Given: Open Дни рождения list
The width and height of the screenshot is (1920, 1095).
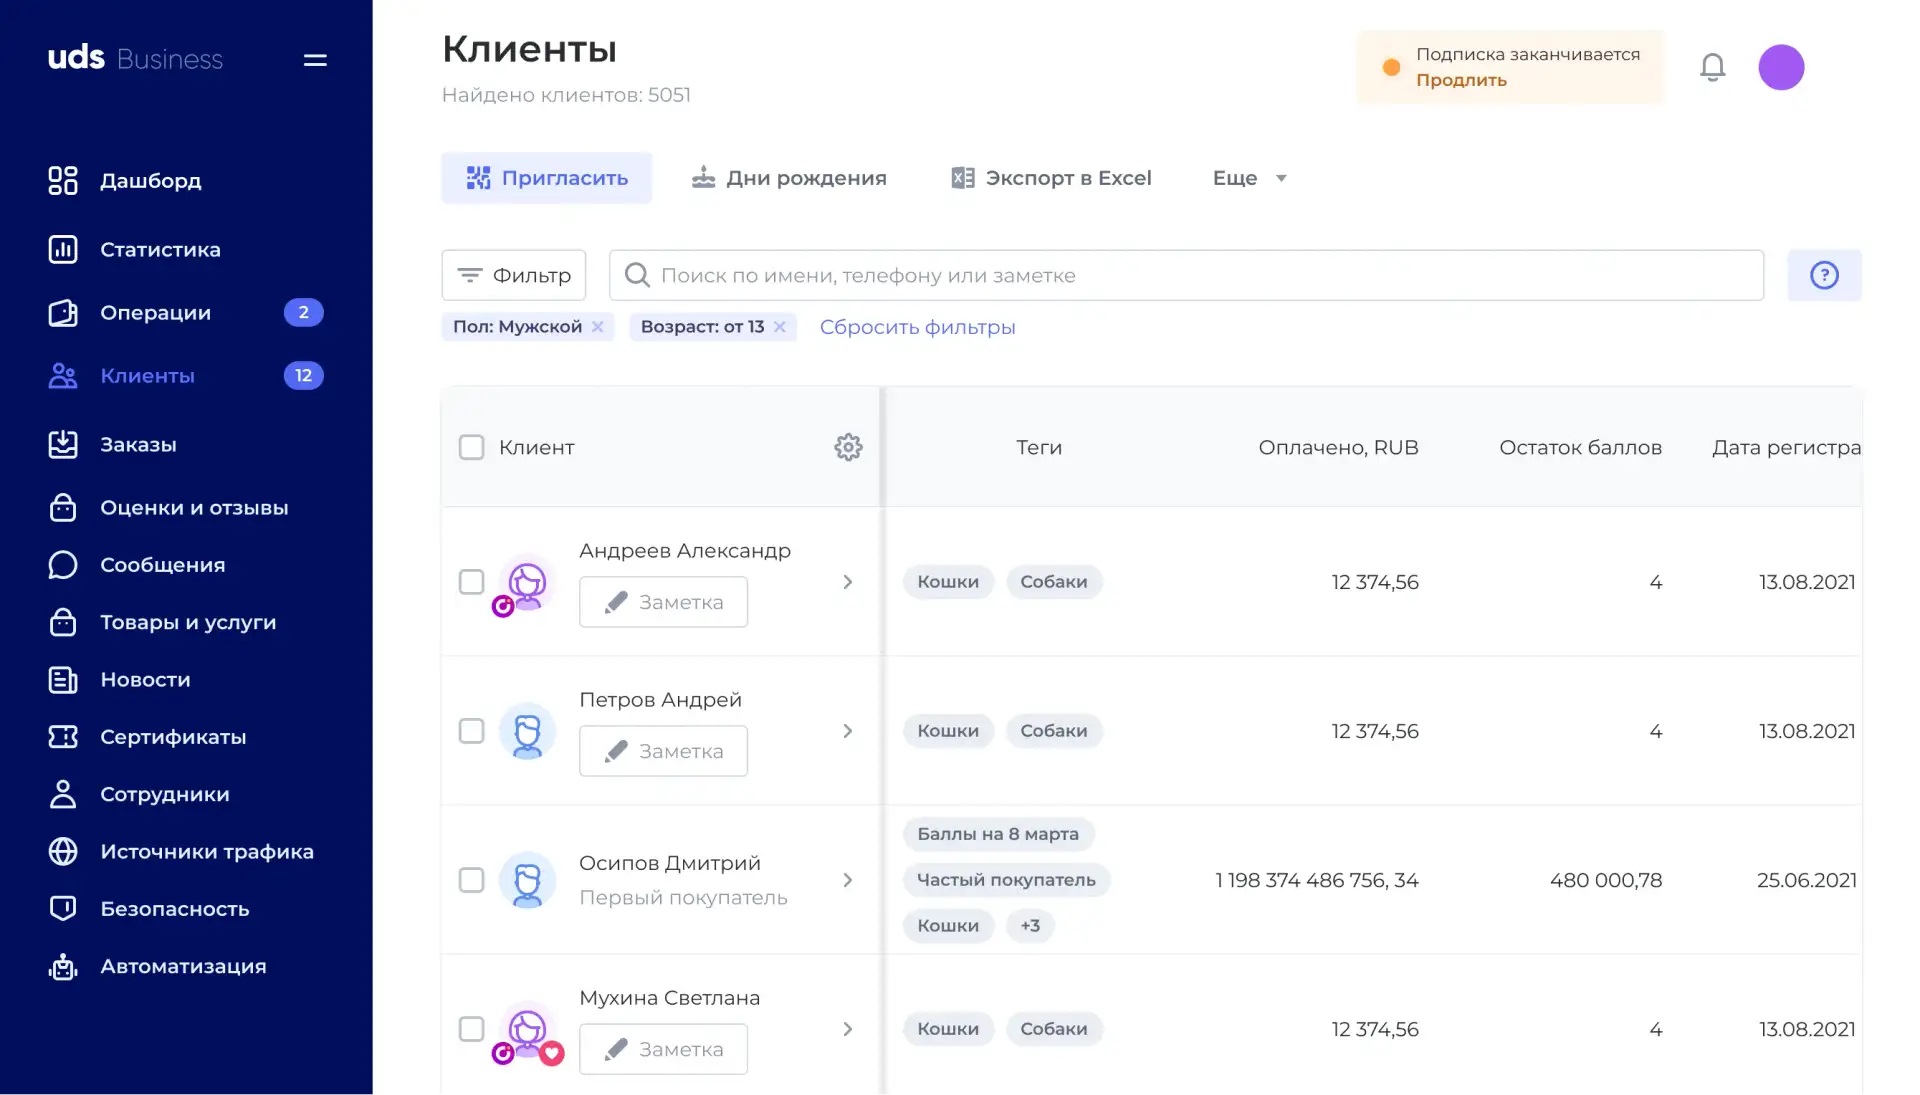Looking at the screenshot, I should point(789,178).
